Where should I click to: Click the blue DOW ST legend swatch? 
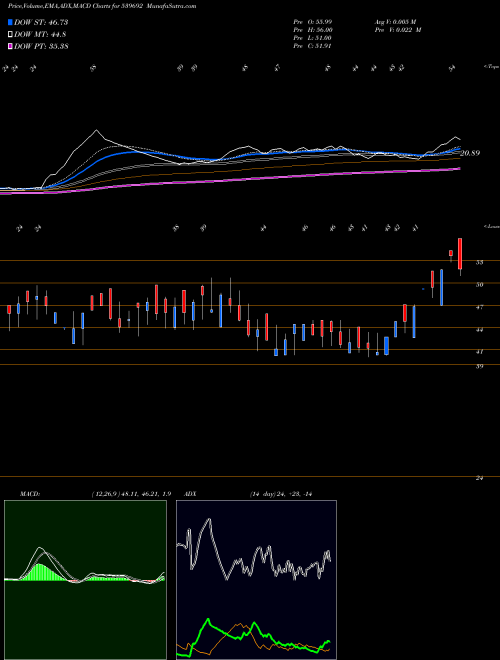pos(10,22)
